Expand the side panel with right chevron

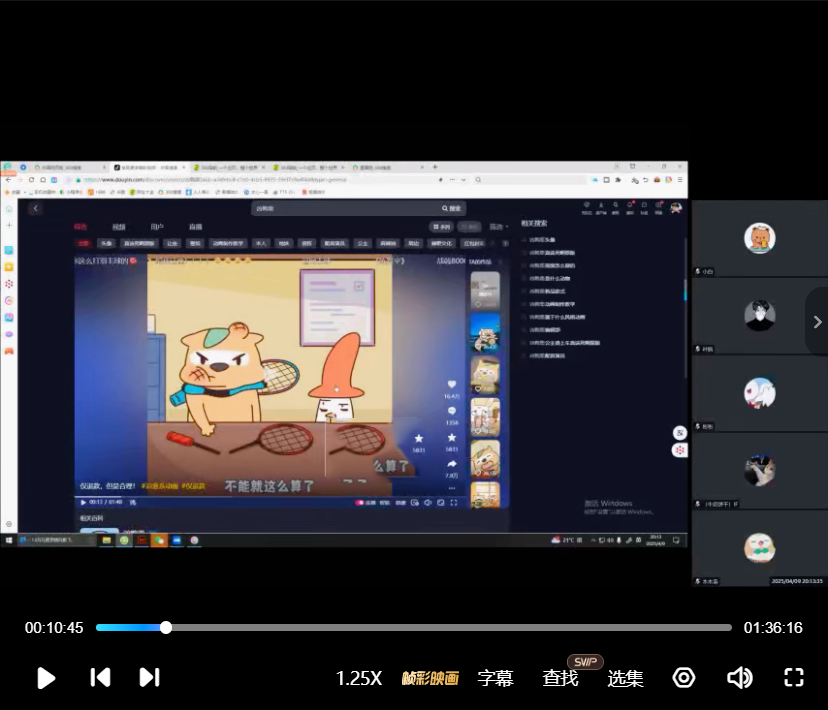pos(817,322)
